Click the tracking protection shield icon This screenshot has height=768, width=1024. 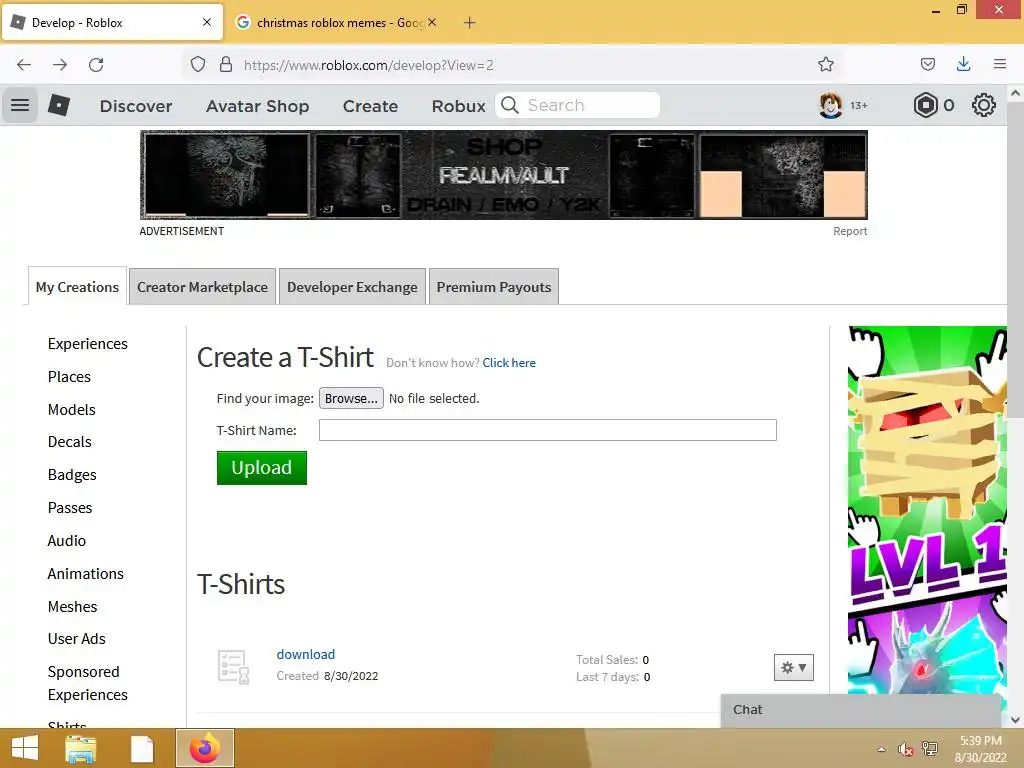[x=198, y=65]
